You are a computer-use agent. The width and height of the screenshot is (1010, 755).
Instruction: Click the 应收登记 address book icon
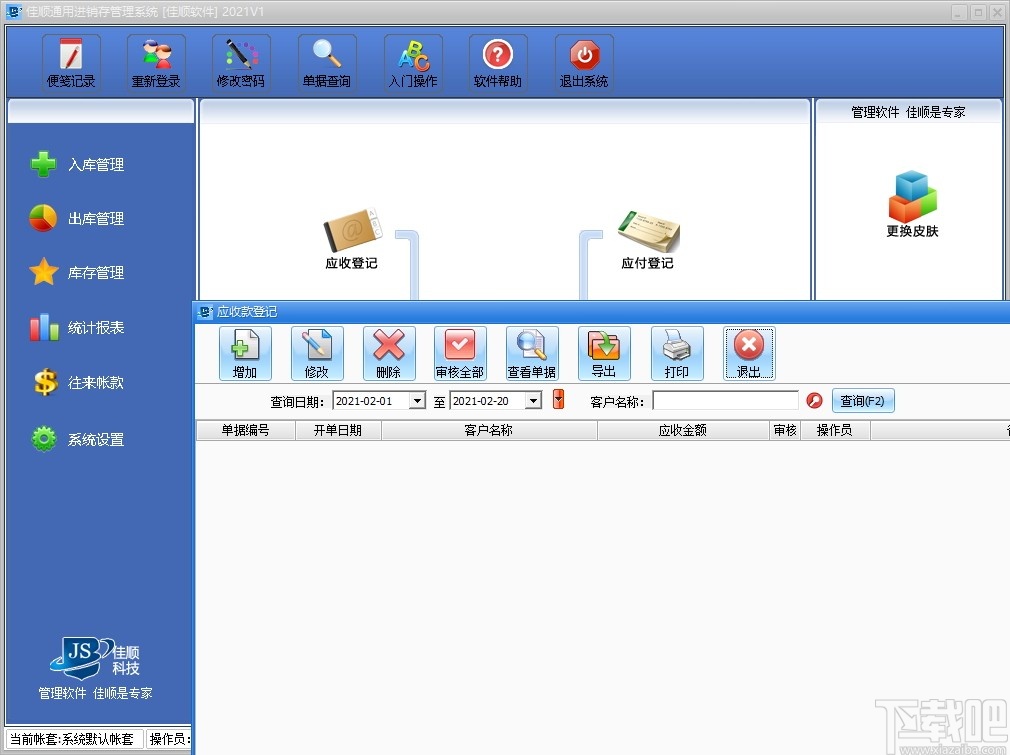coord(352,239)
